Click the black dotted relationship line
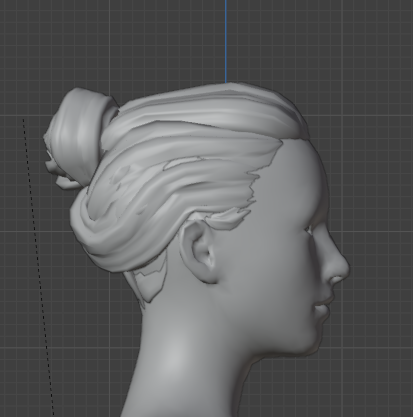413x417 pixels. 38,267
